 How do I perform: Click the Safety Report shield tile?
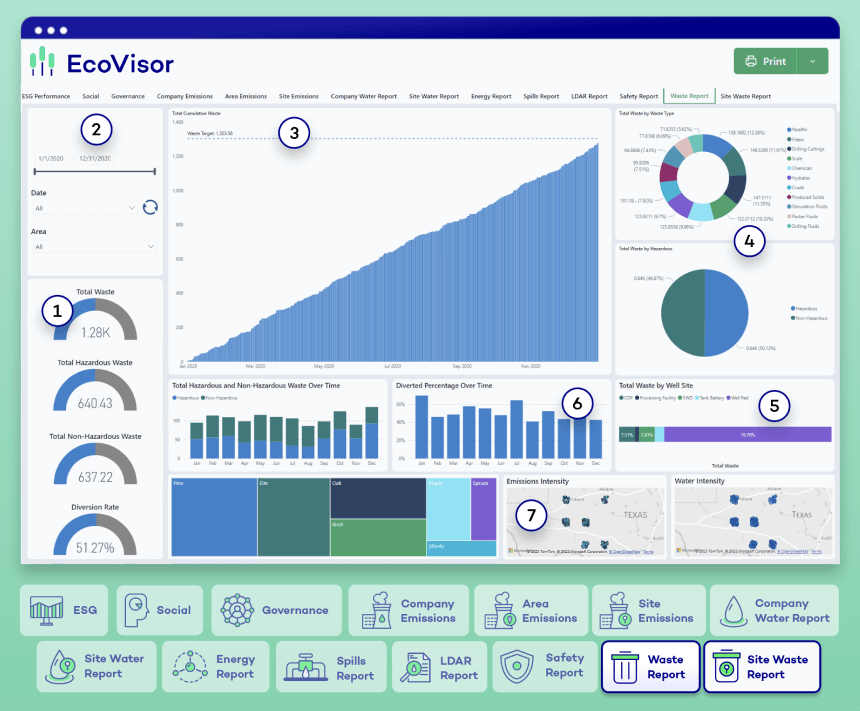(x=544, y=667)
